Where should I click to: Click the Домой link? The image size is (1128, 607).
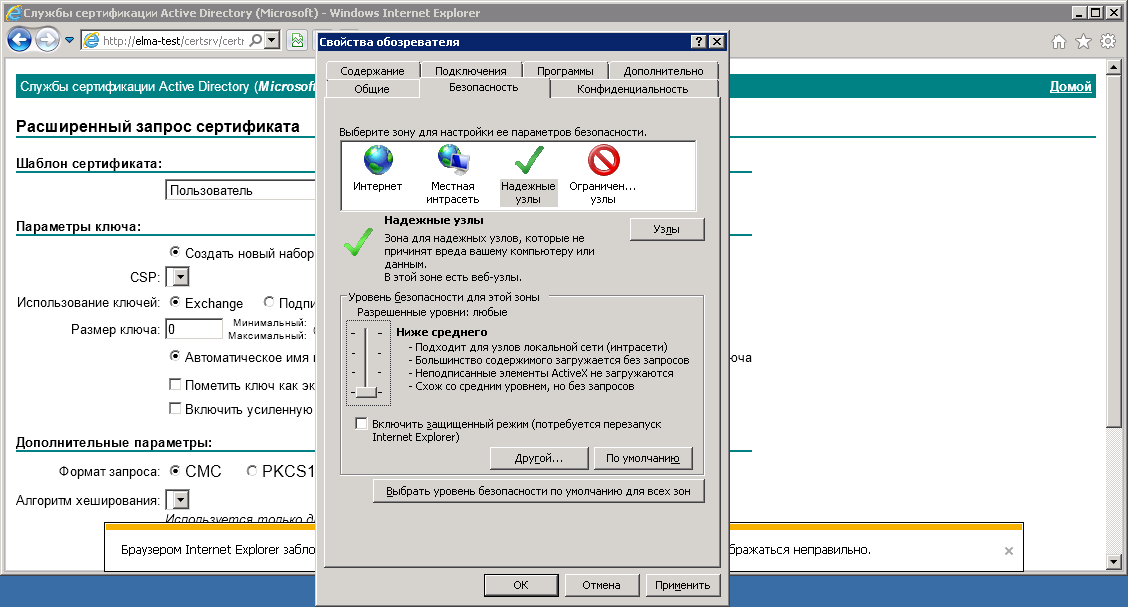click(1070, 87)
